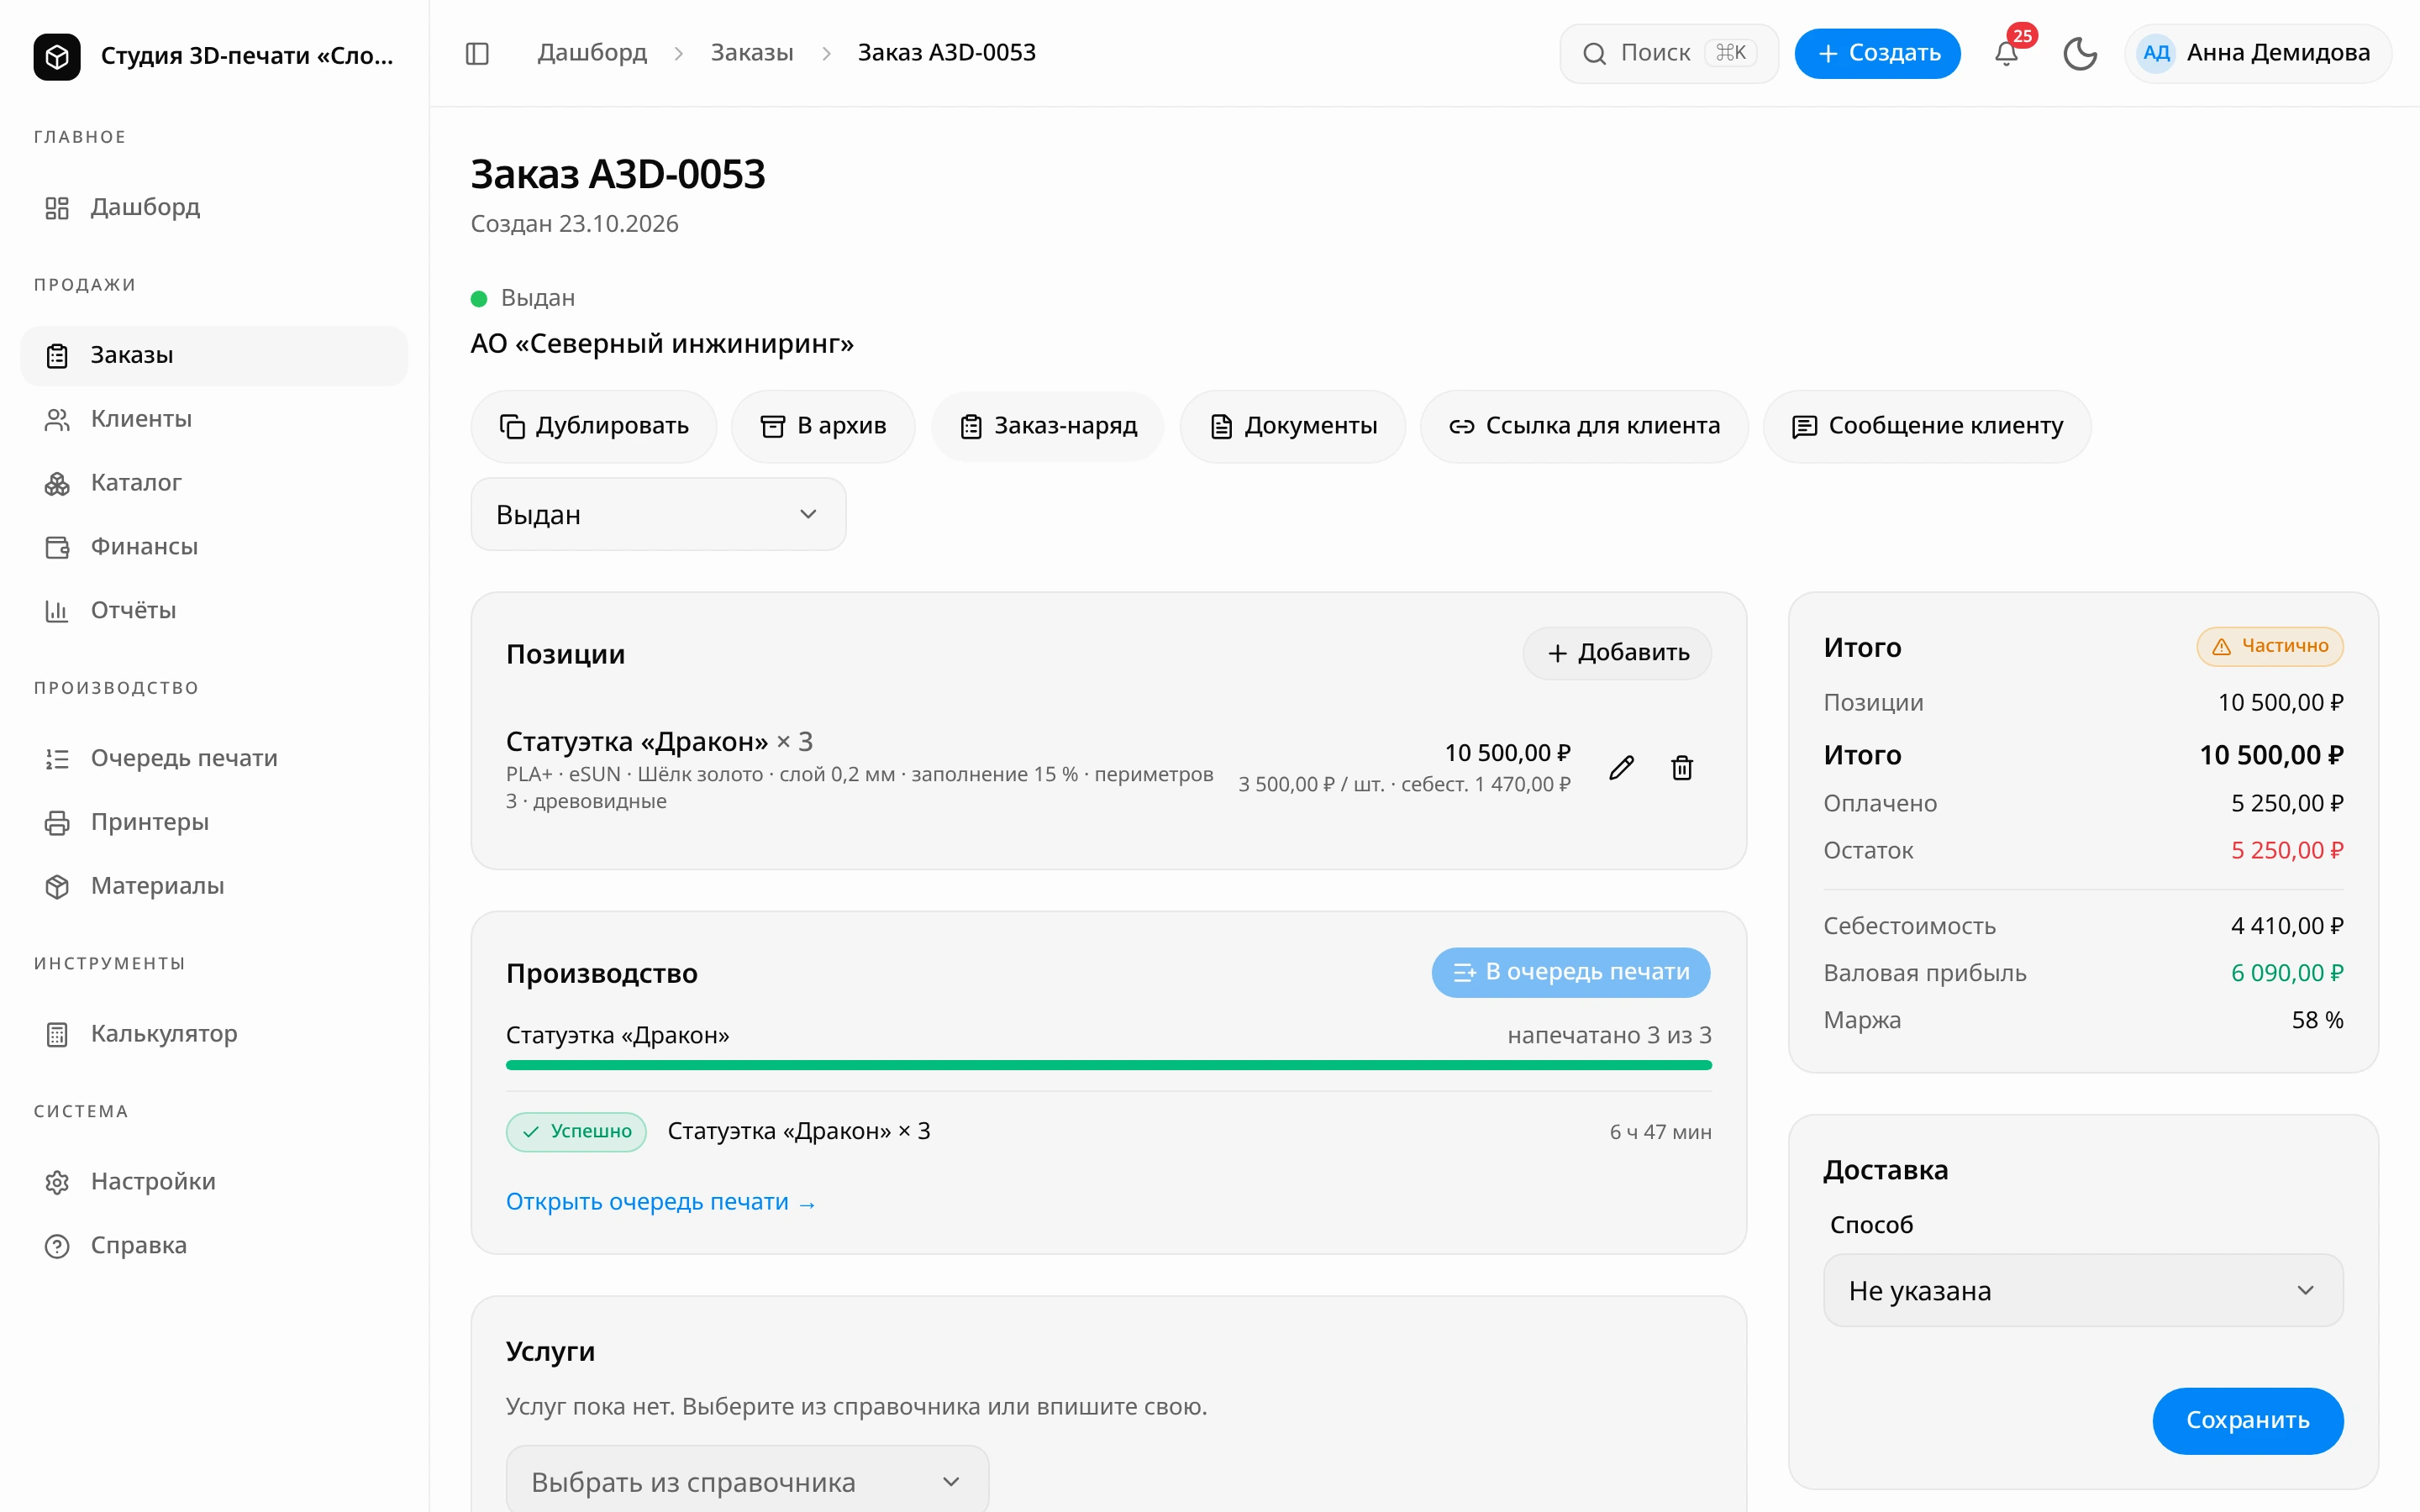Switch to dark mode moon icon
The image size is (2420, 1512).
(2080, 53)
